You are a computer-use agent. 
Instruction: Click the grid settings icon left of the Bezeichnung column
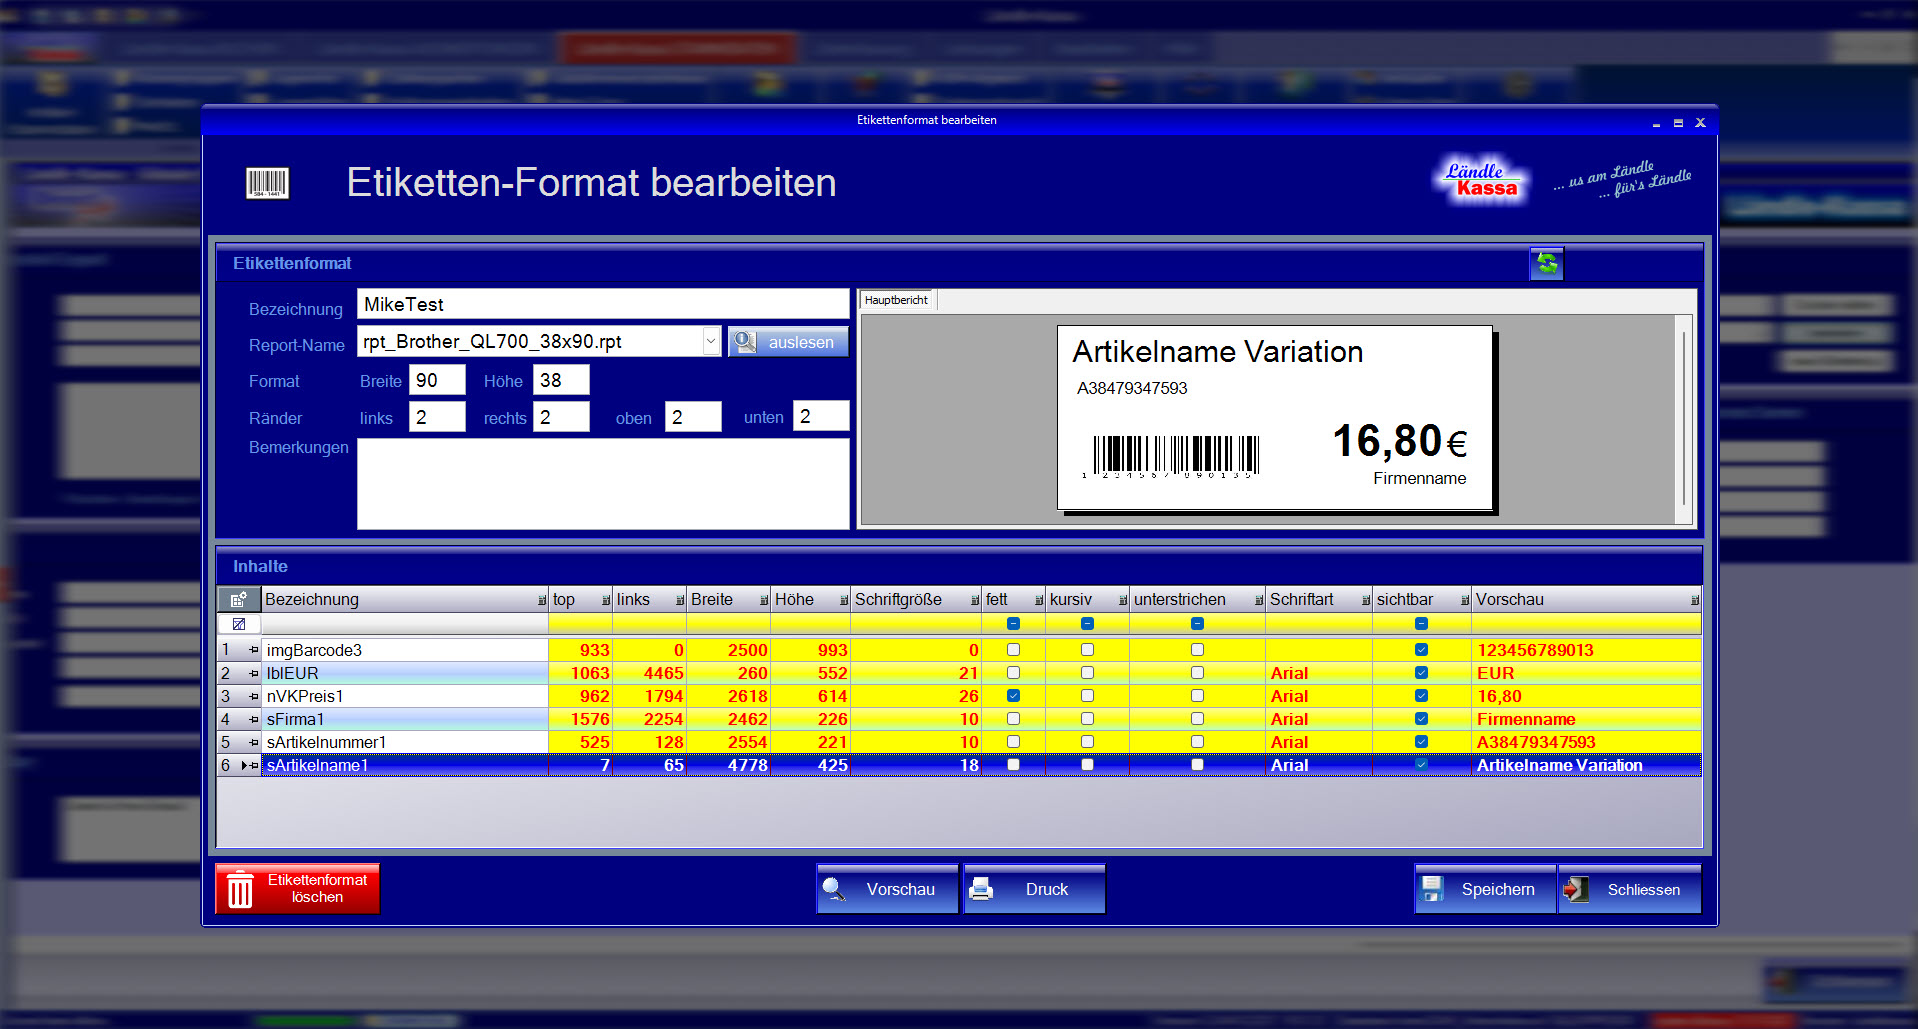[238, 600]
